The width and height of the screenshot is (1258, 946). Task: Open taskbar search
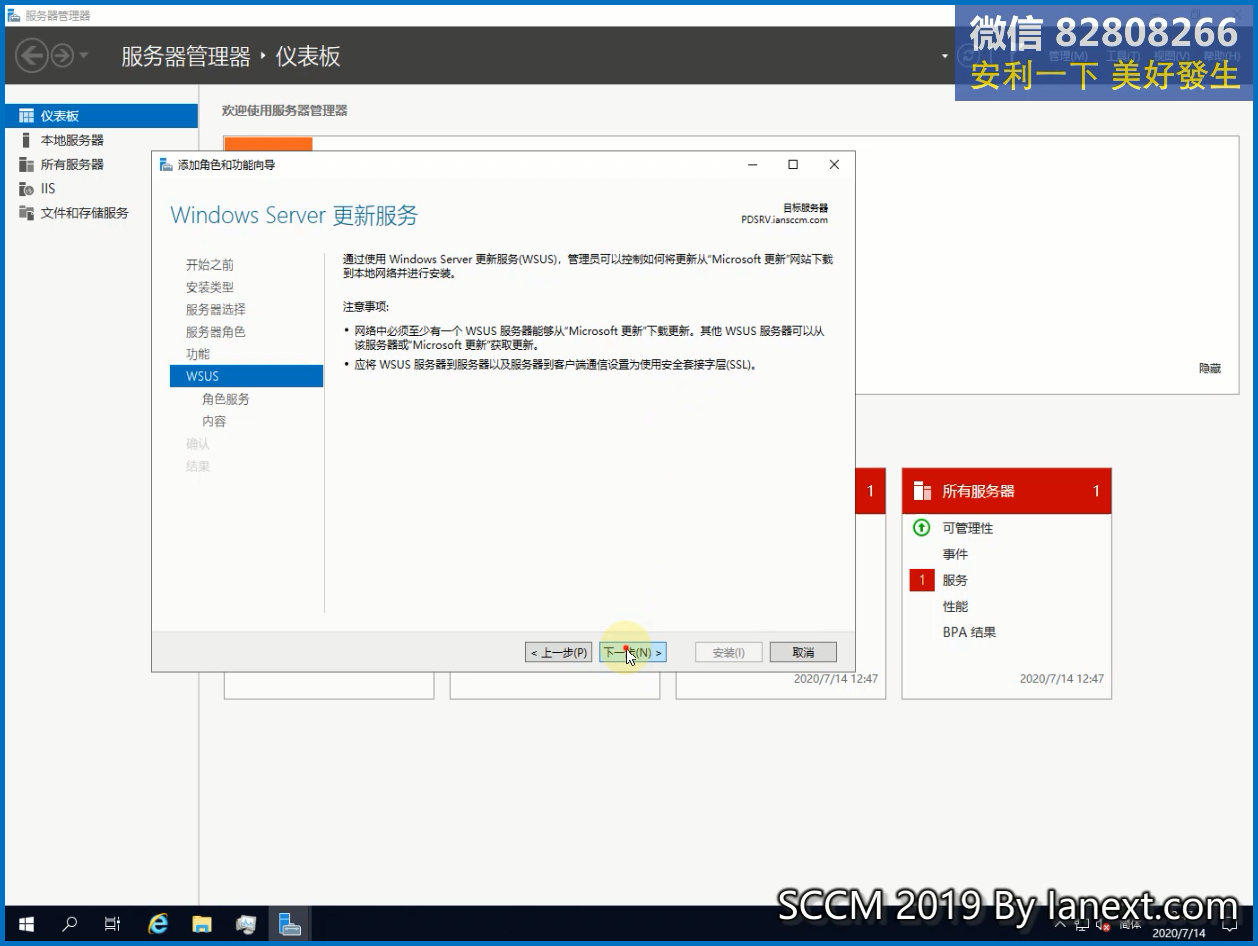(x=70, y=924)
